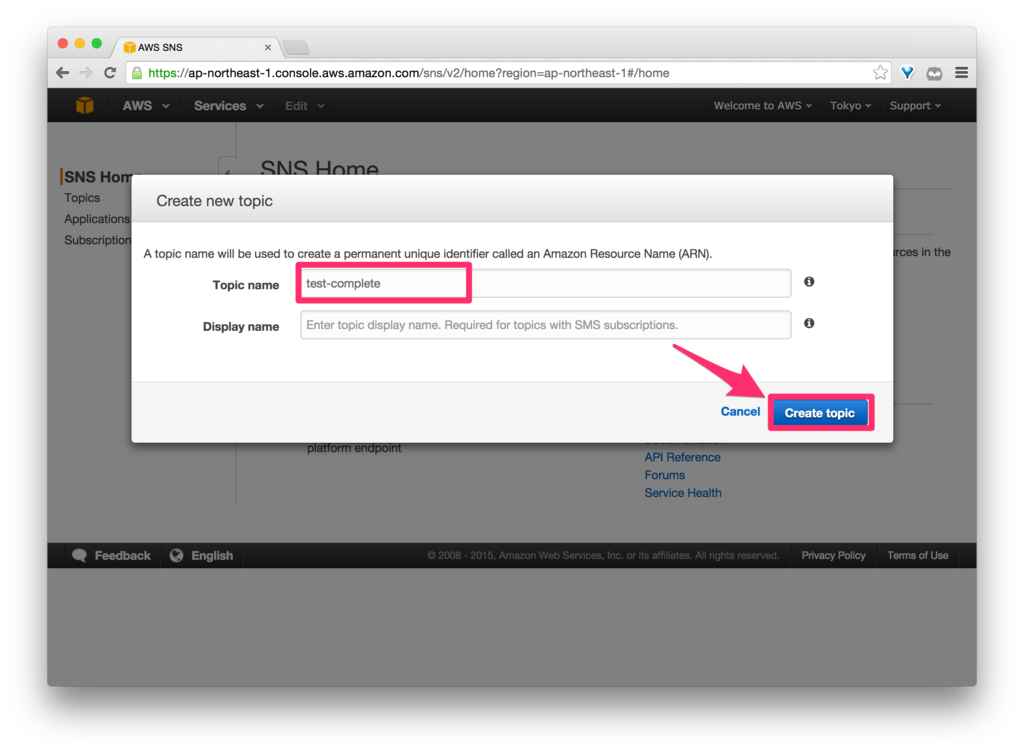Screen dimensions: 1024x754
Task: Open Applications in the sidebar
Action: (x=97, y=219)
